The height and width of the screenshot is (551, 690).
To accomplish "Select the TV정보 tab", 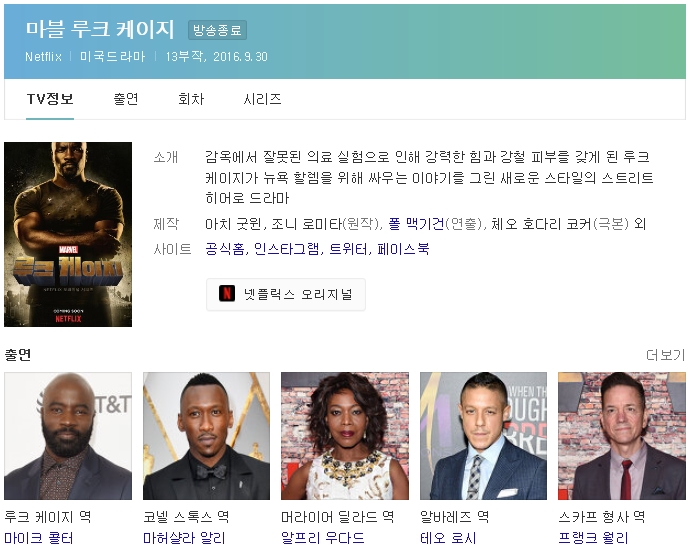I will 50,99.
